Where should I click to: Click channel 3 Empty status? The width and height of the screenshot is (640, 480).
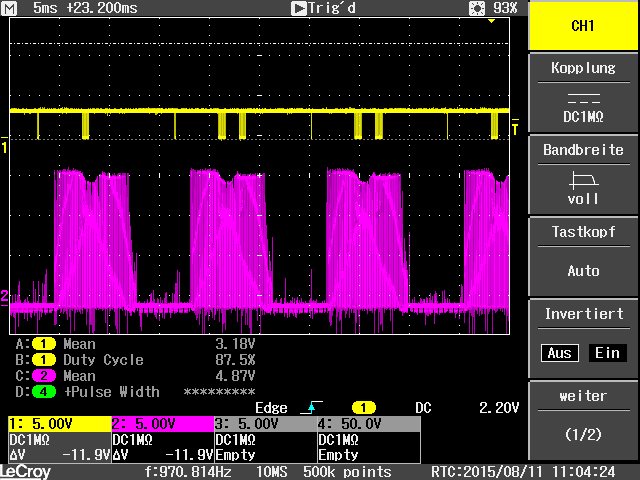point(236,455)
